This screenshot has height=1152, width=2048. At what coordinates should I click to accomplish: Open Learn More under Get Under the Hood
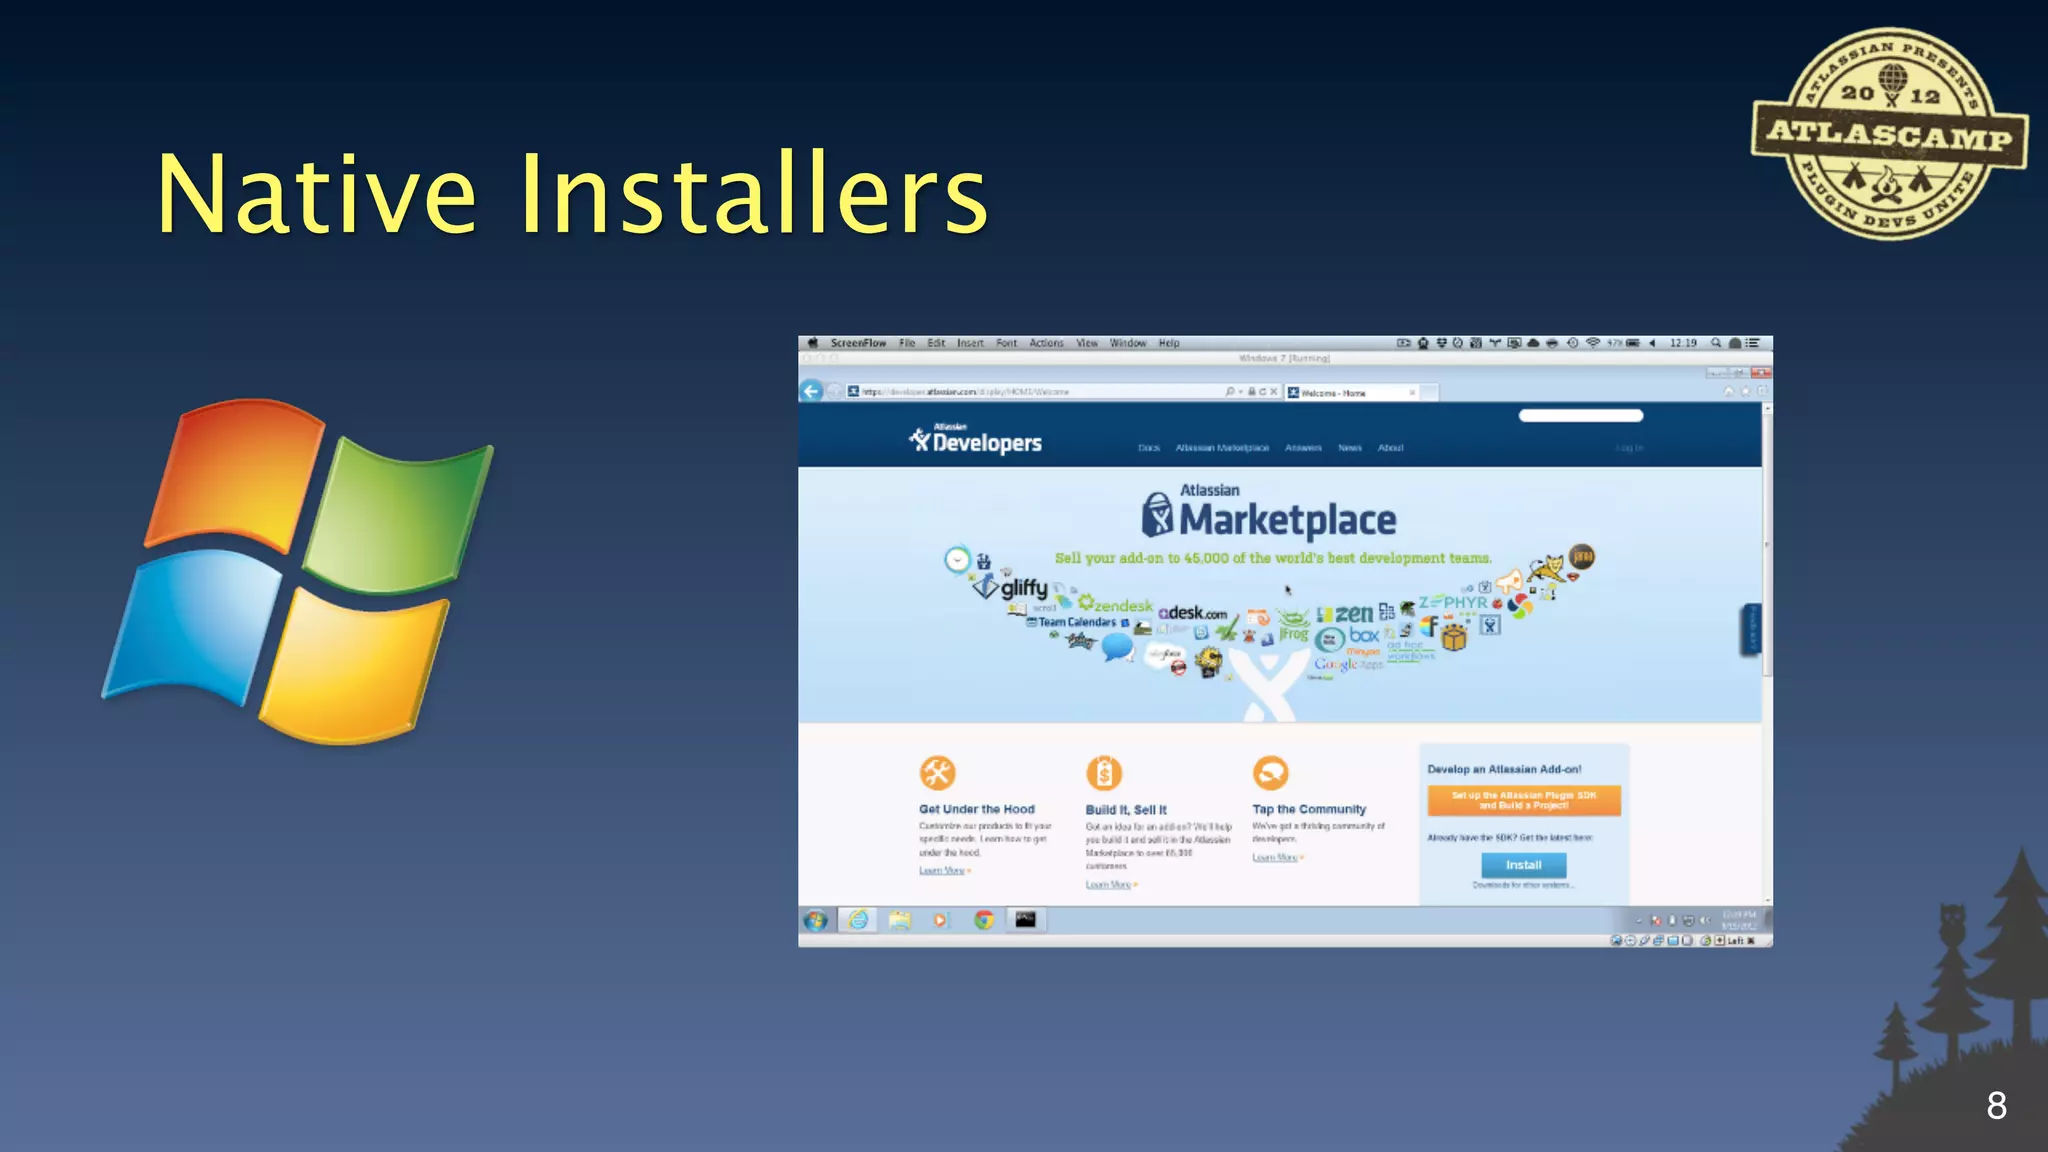click(942, 871)
